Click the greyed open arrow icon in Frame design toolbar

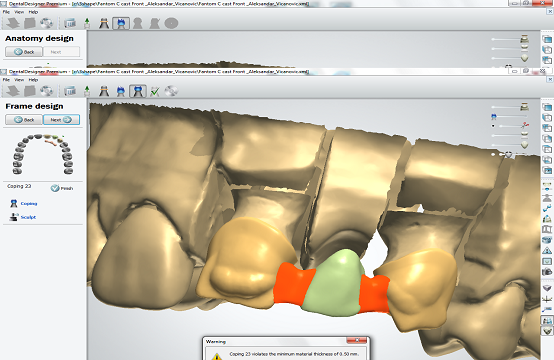(13, 91)
